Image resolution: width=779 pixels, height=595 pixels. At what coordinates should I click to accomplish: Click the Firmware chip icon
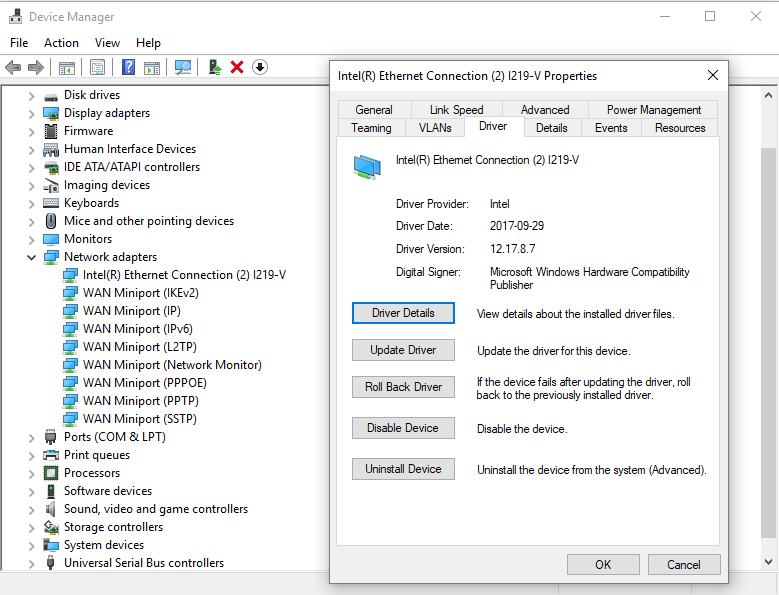point(51,131)
